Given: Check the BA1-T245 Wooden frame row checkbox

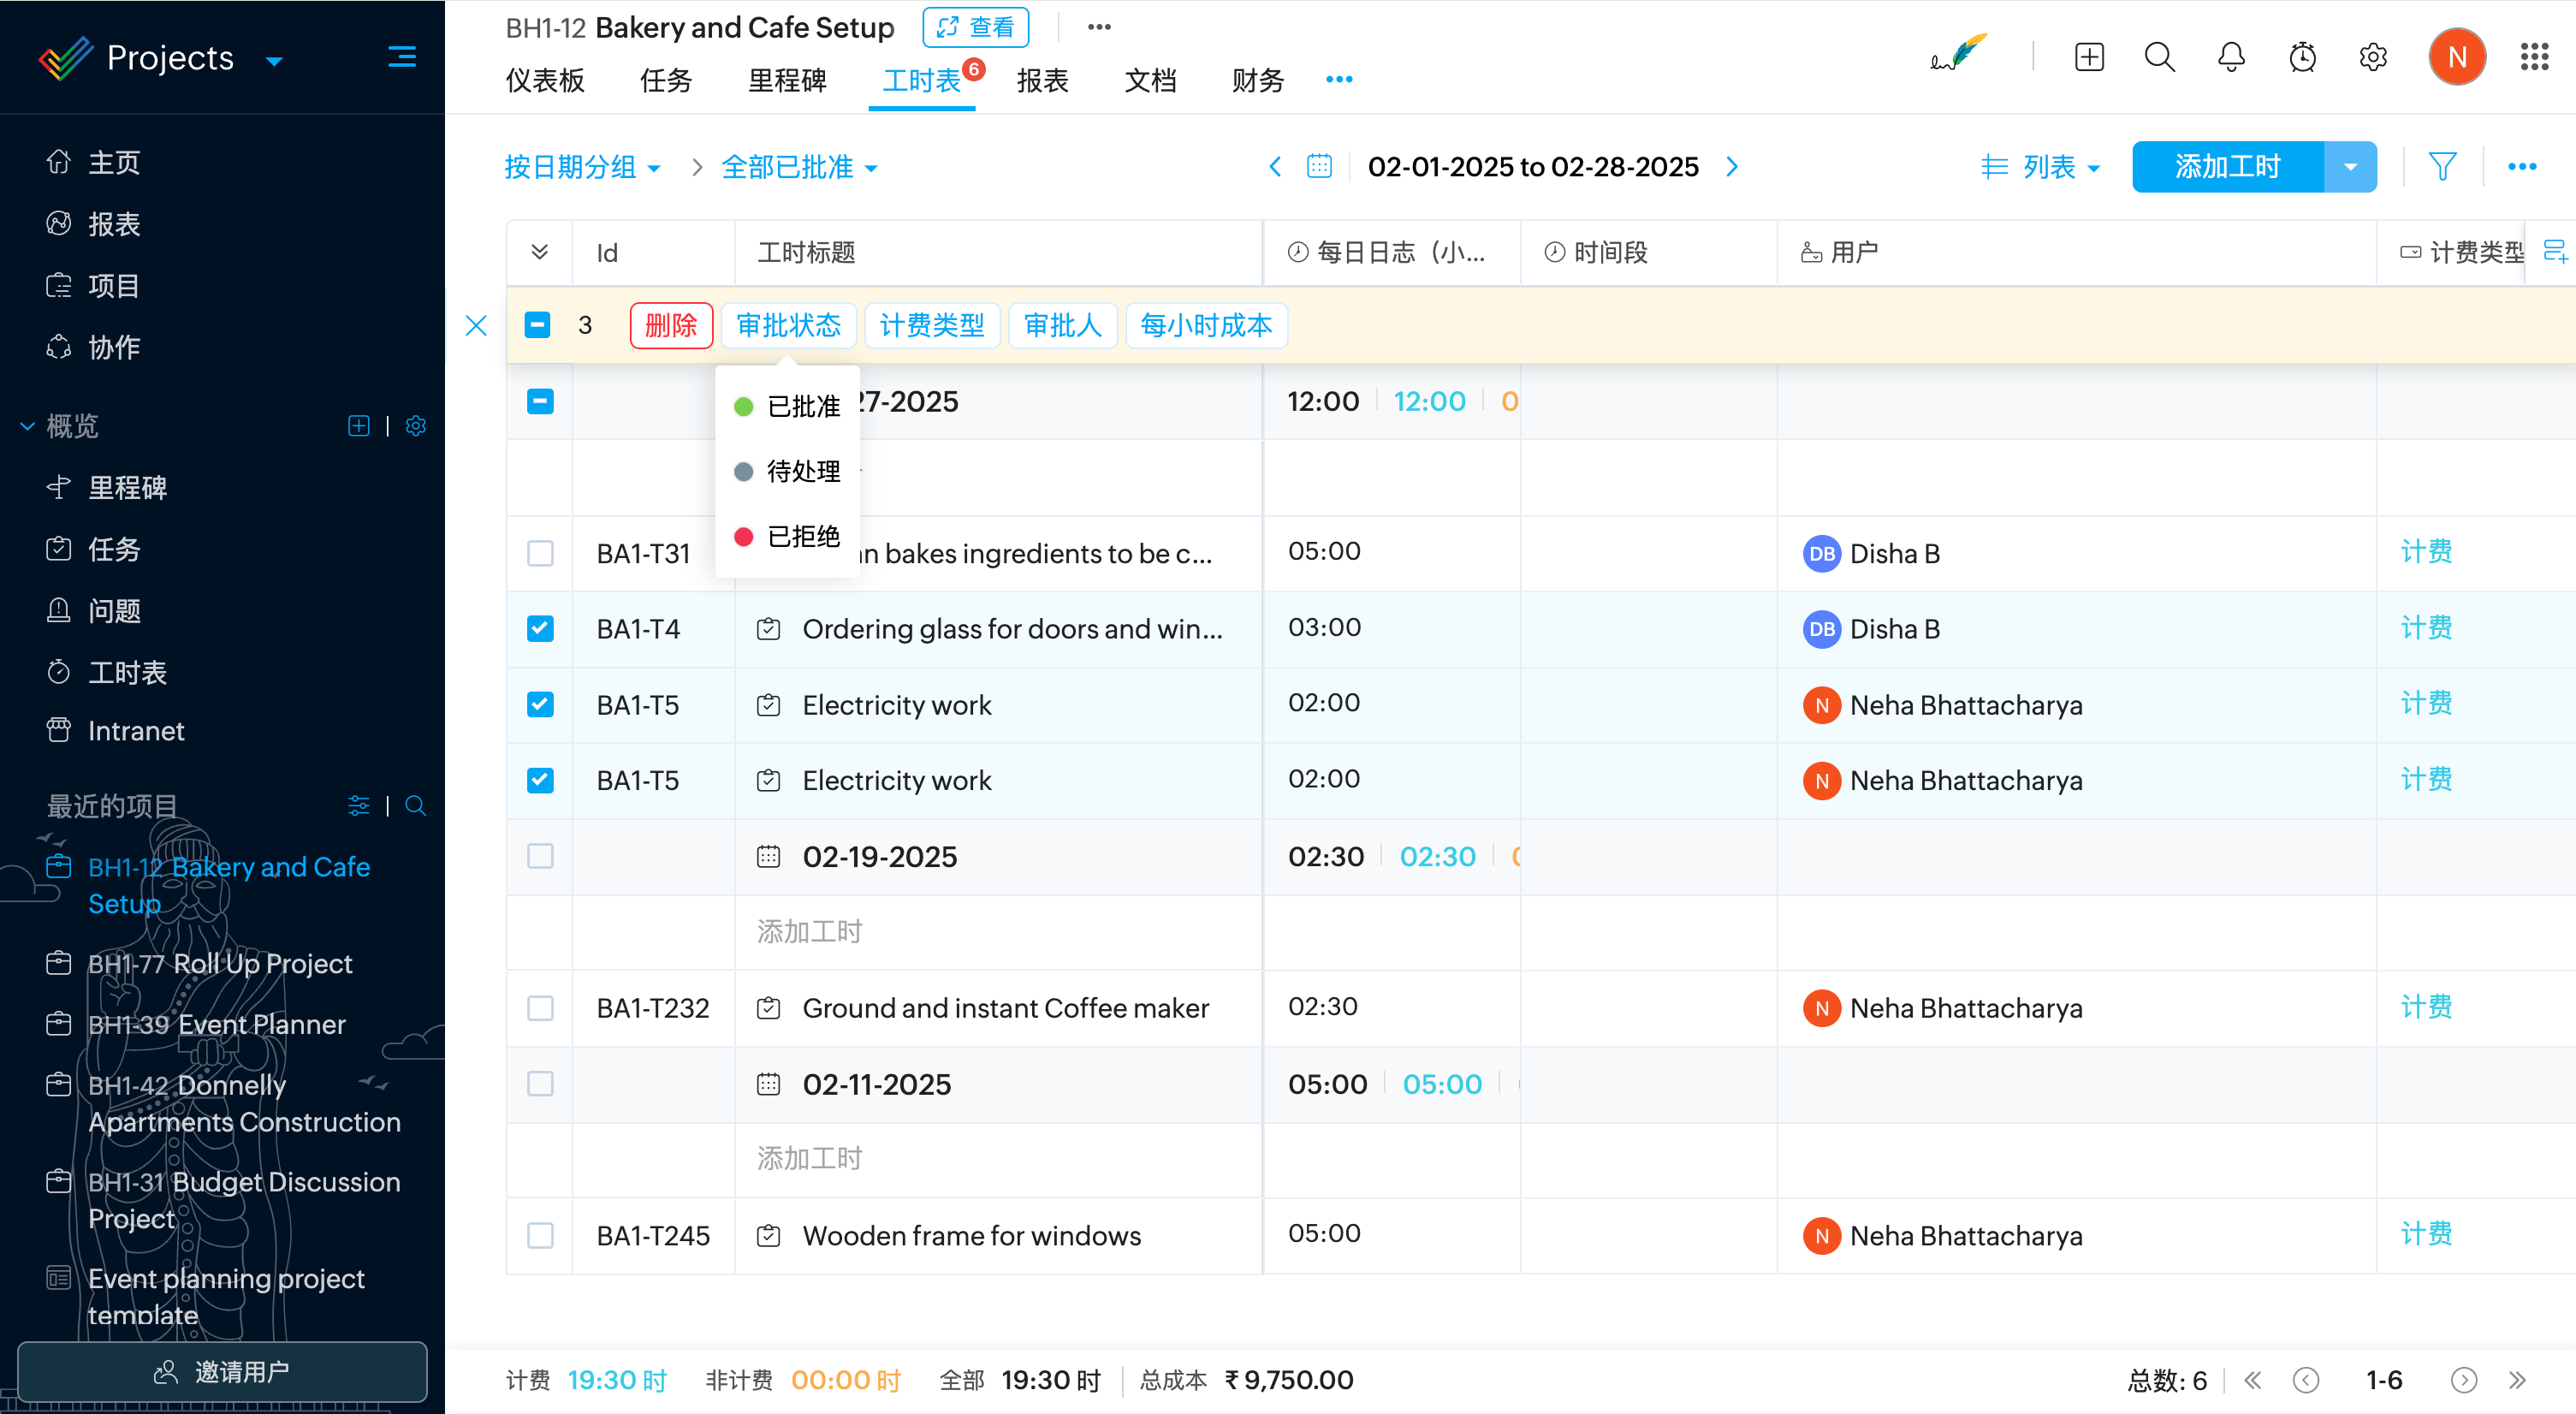Looking at the screenshot, I should pos(540,1235).
